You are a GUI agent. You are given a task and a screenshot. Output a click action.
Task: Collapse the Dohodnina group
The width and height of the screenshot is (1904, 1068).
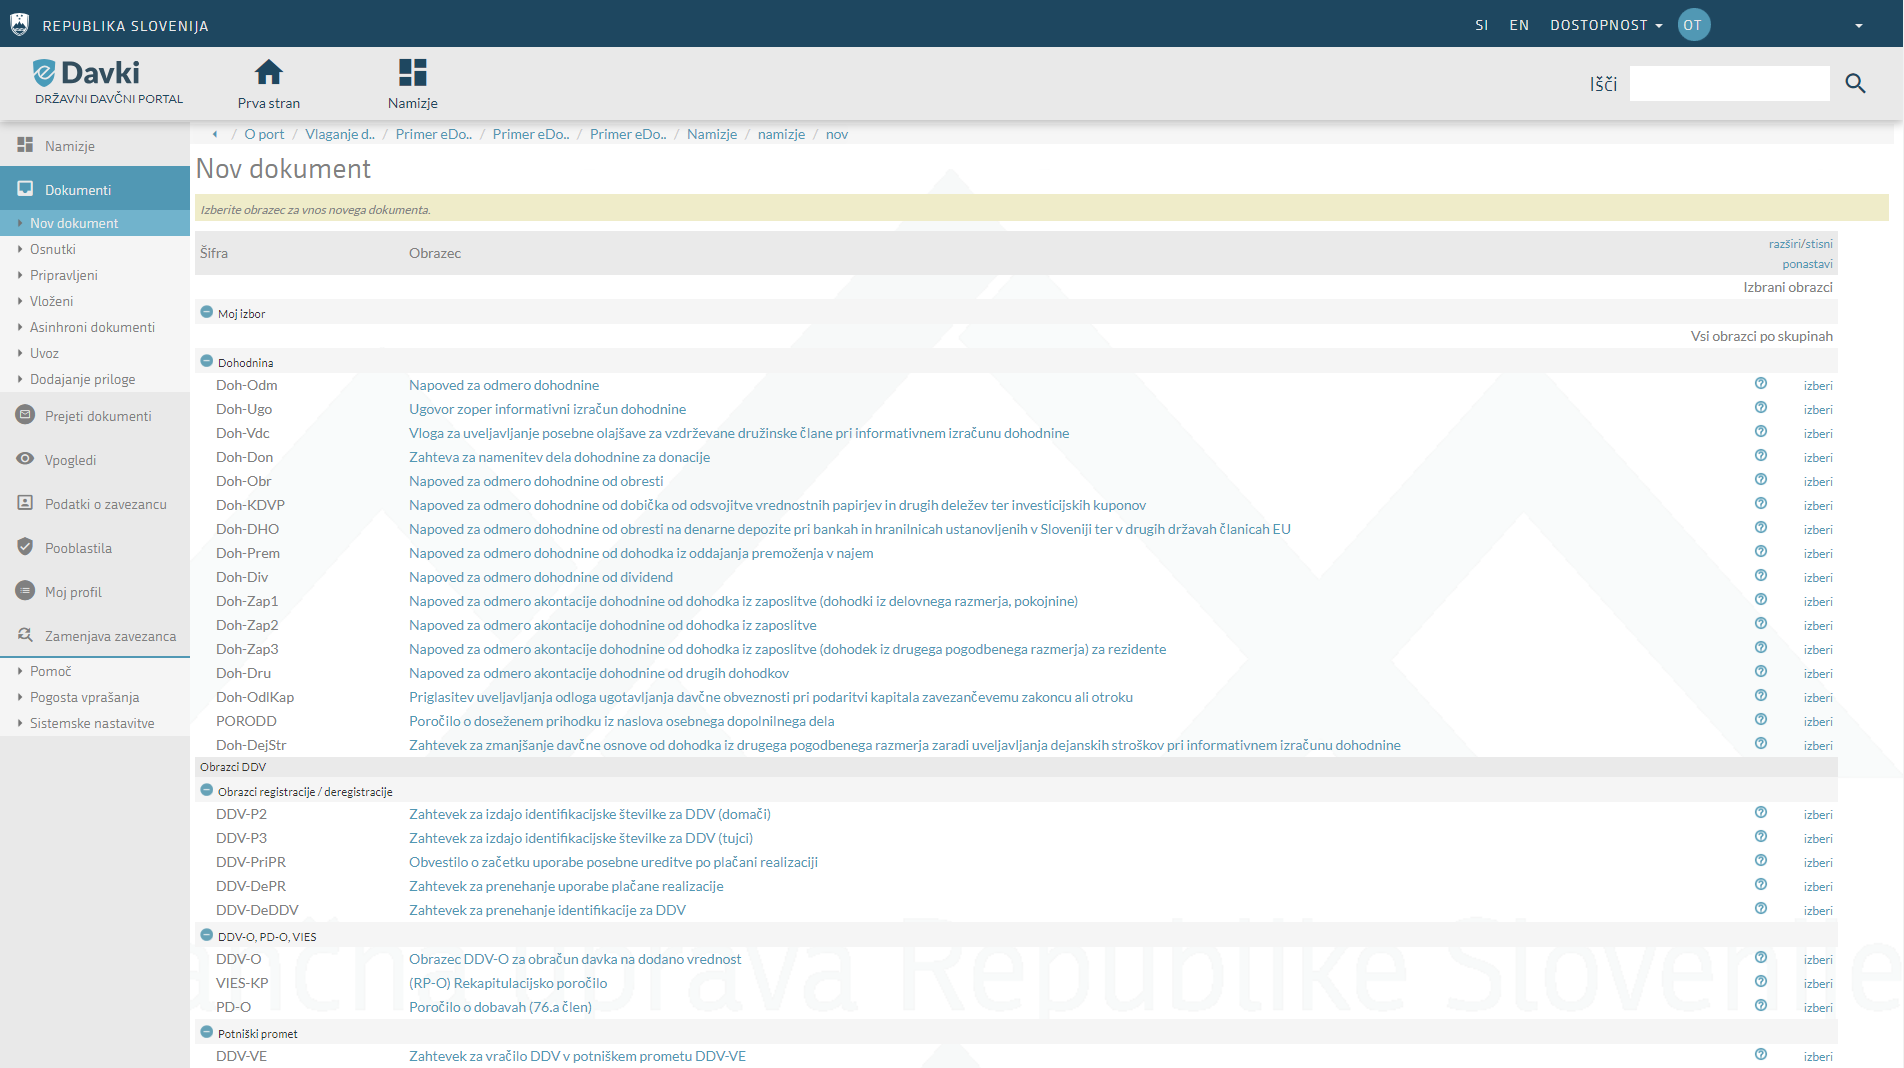coord(207,361)
